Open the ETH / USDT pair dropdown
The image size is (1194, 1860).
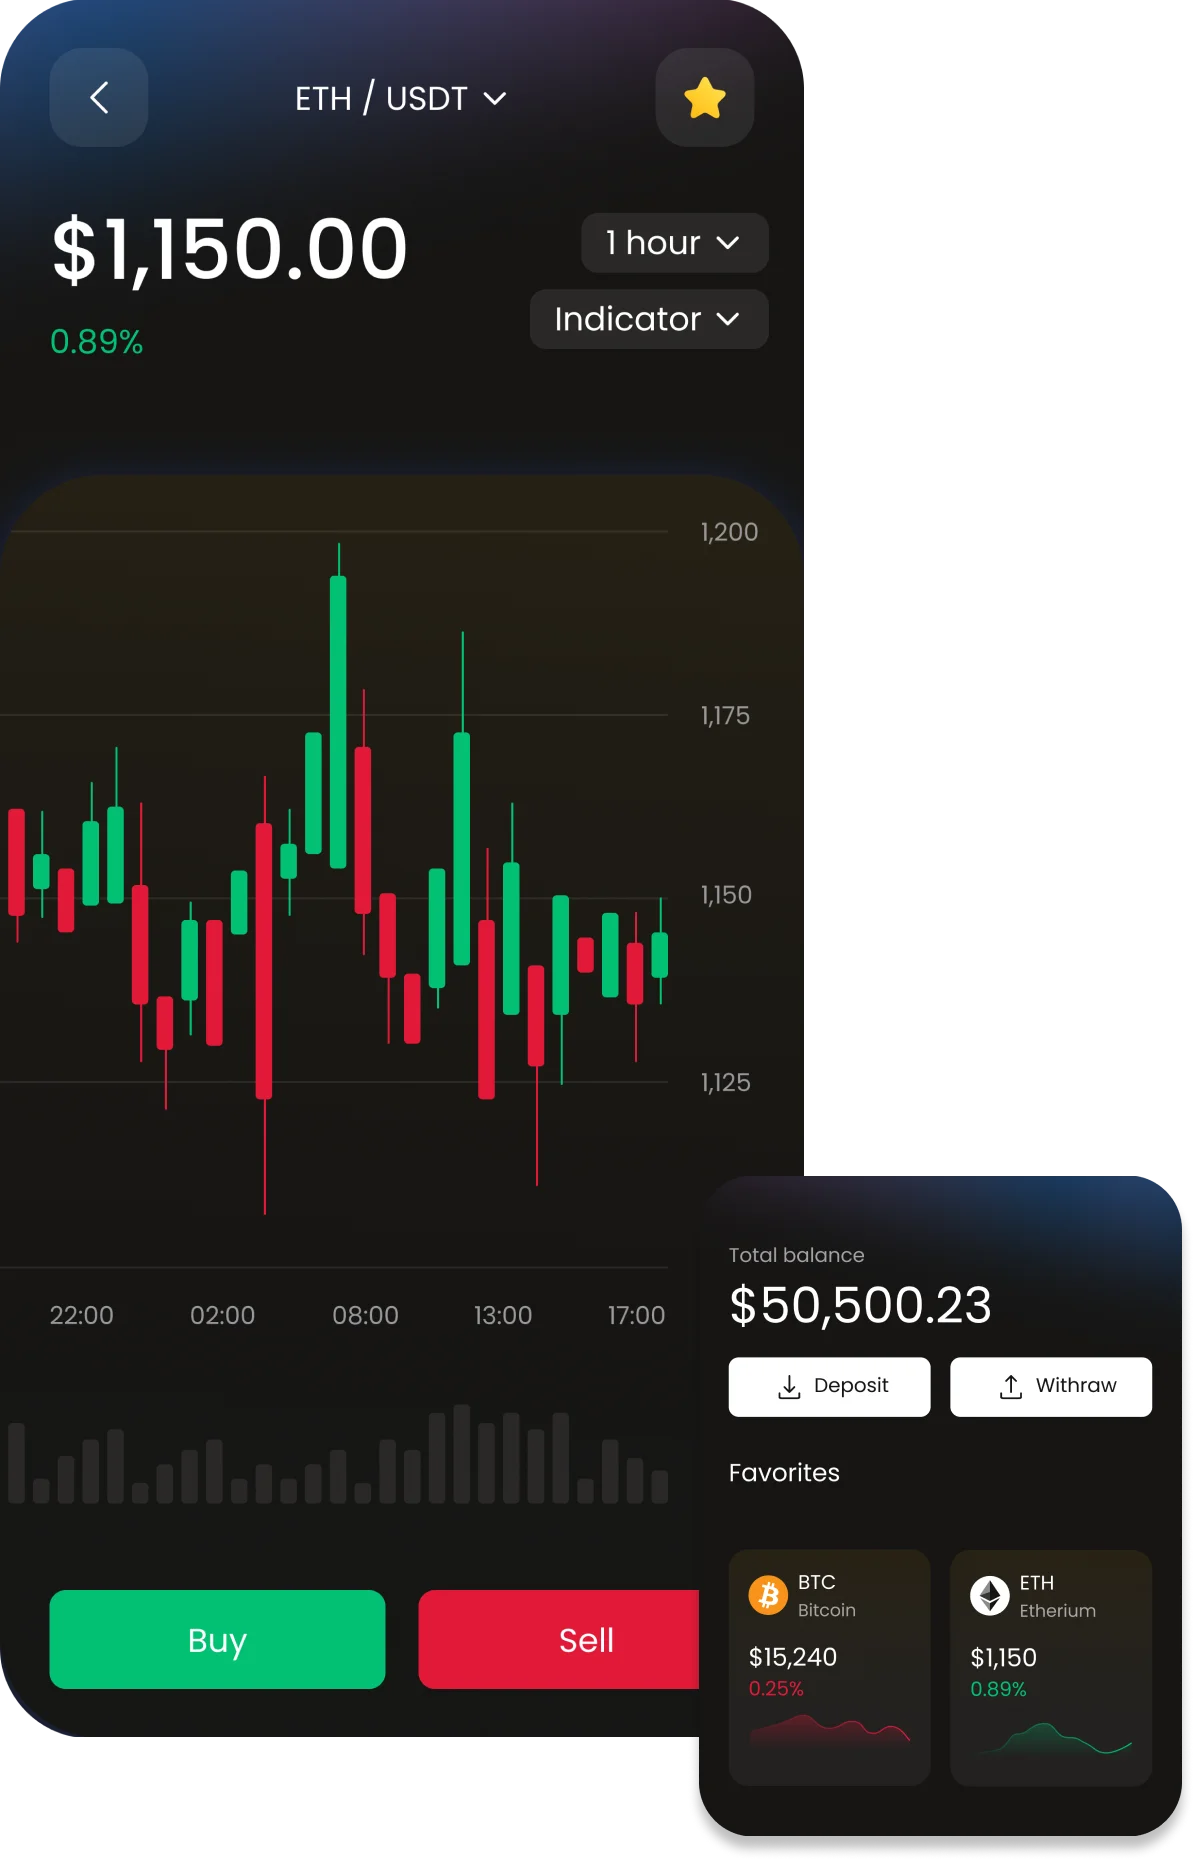click(400, 99)
